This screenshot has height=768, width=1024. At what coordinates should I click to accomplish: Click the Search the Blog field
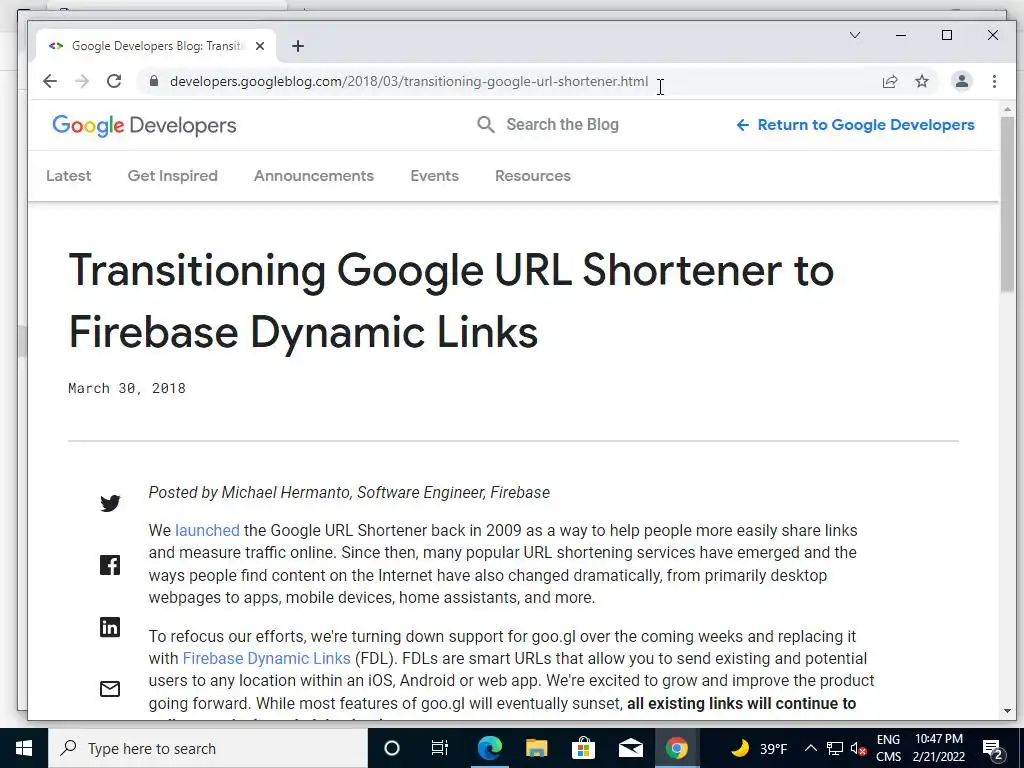tap(562, 124)
